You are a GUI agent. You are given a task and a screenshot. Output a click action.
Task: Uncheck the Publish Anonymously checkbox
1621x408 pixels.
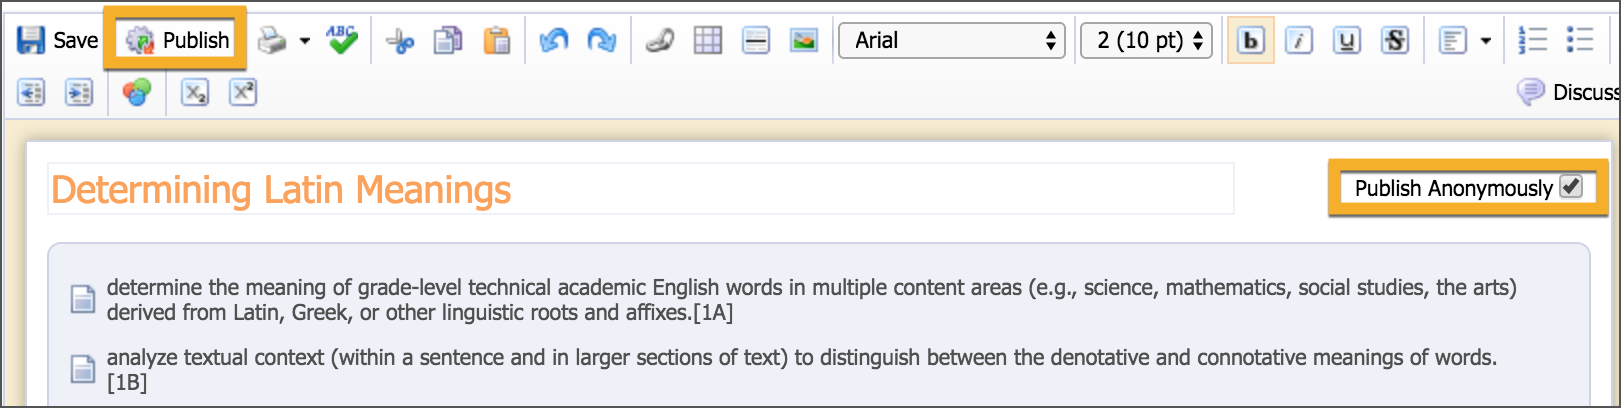[1571, 187]
